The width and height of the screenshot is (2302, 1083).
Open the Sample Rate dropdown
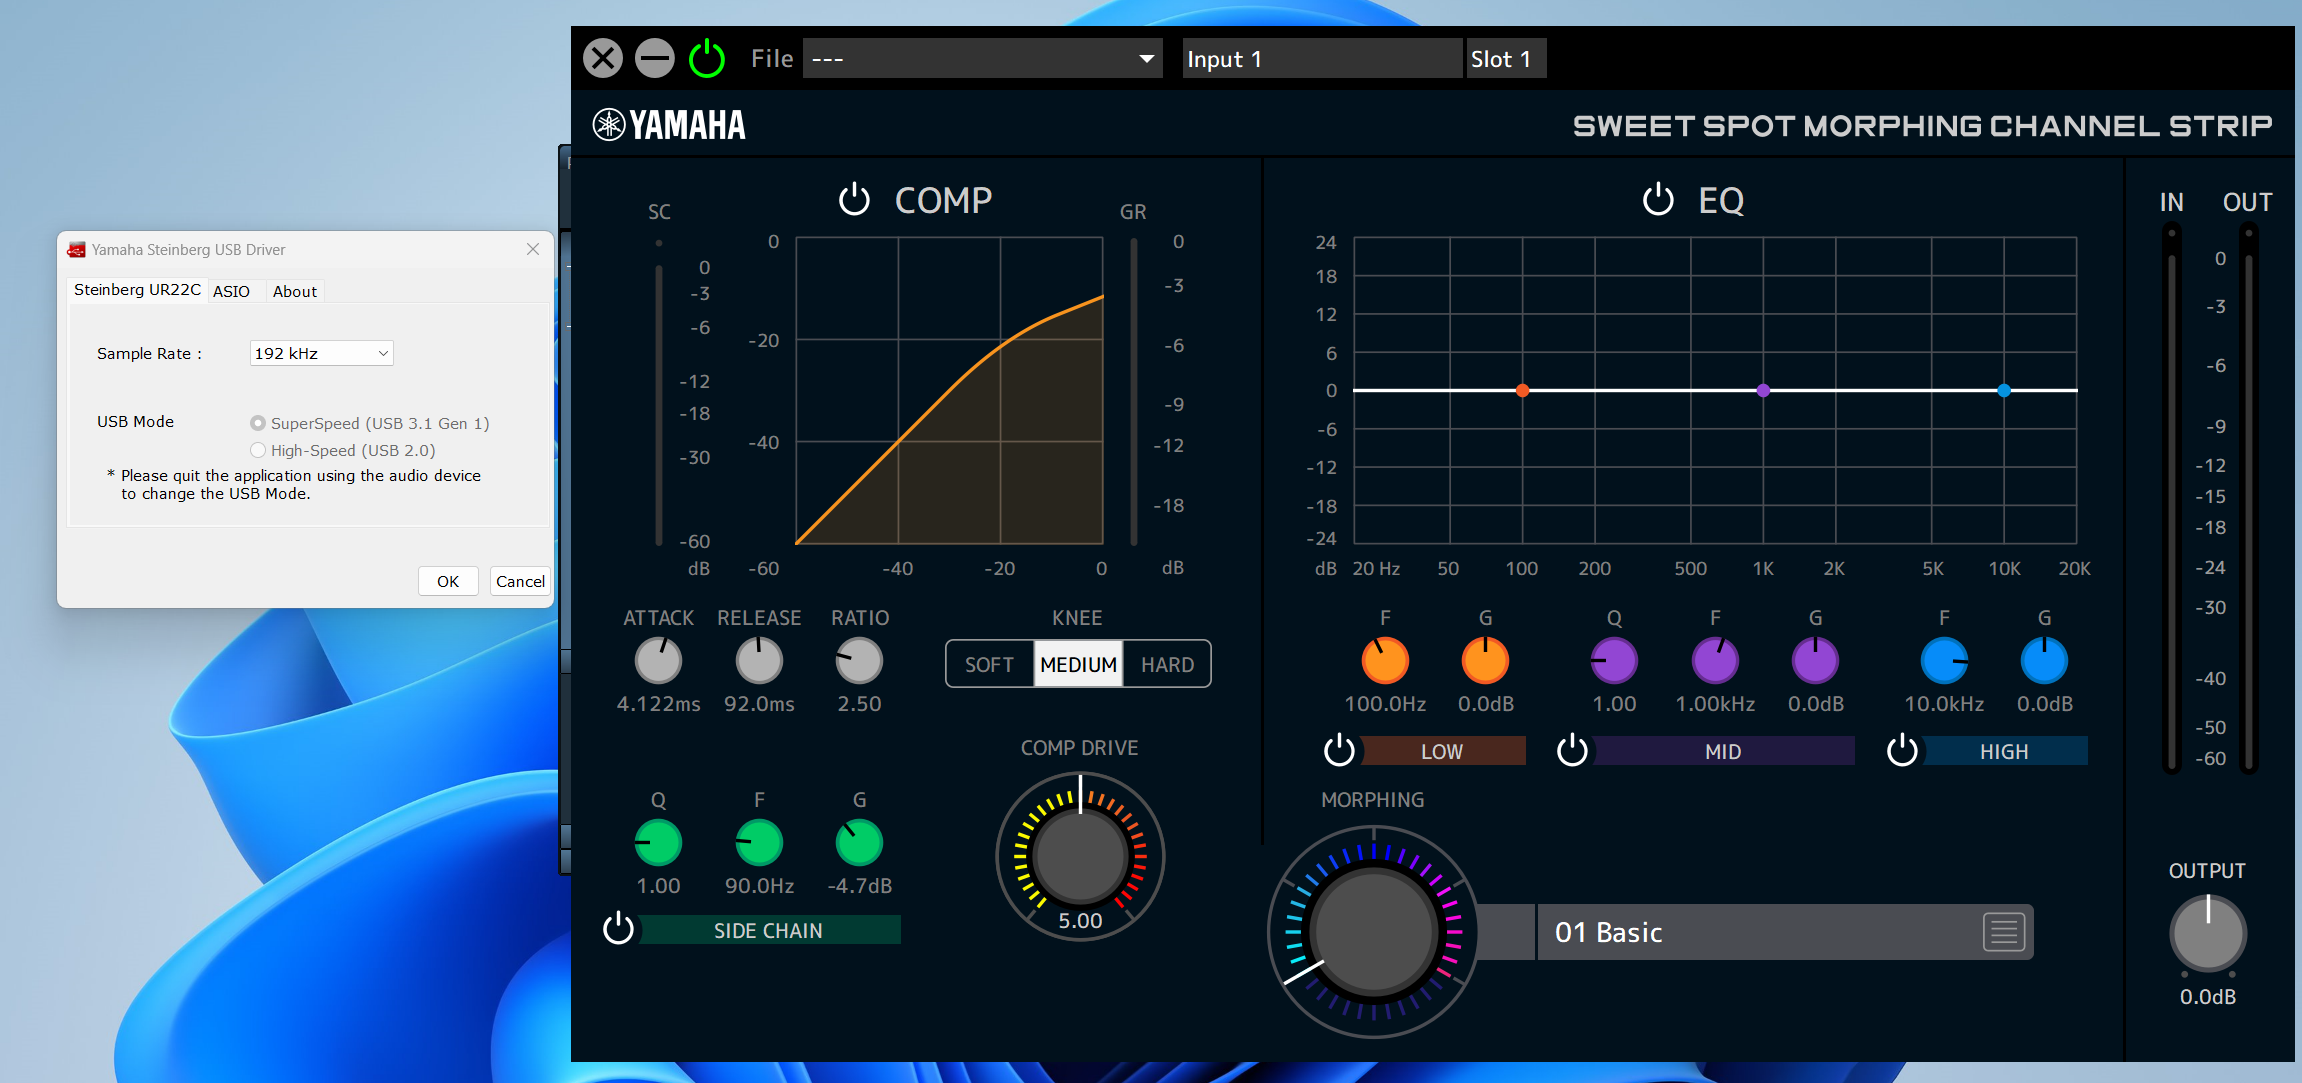click(321, 353)
